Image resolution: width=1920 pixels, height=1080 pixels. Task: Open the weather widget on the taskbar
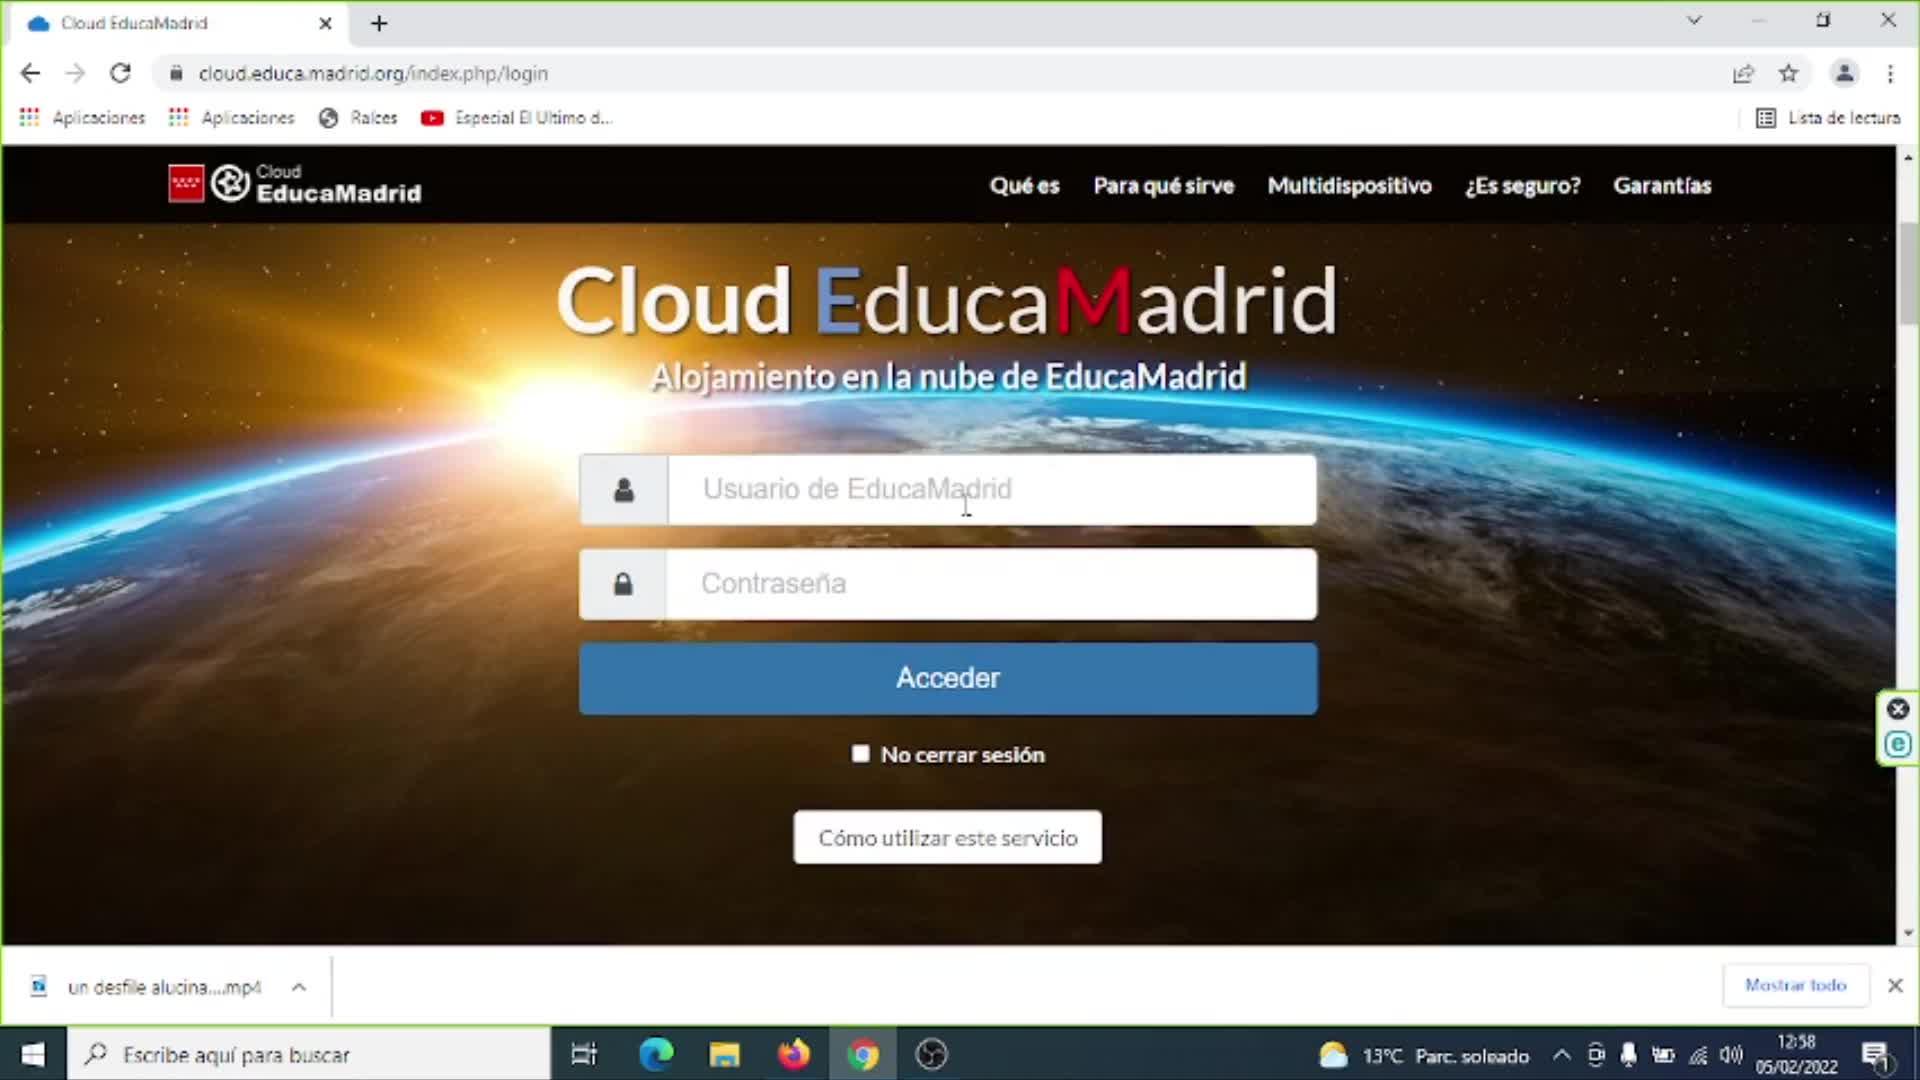pos(1424,1055)
